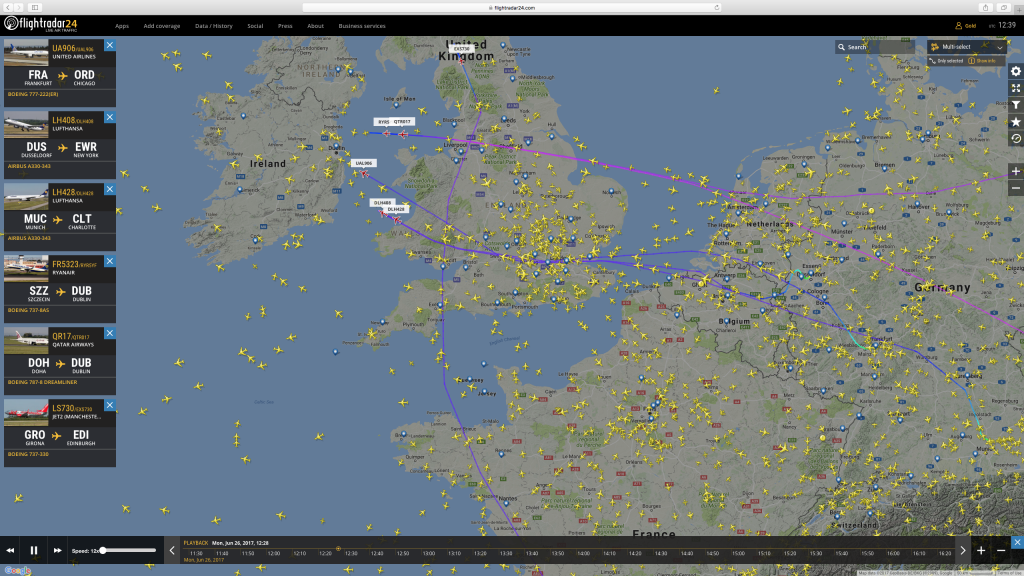
Task: Click the current-time marker on the timeline
Action: (338, 549)
